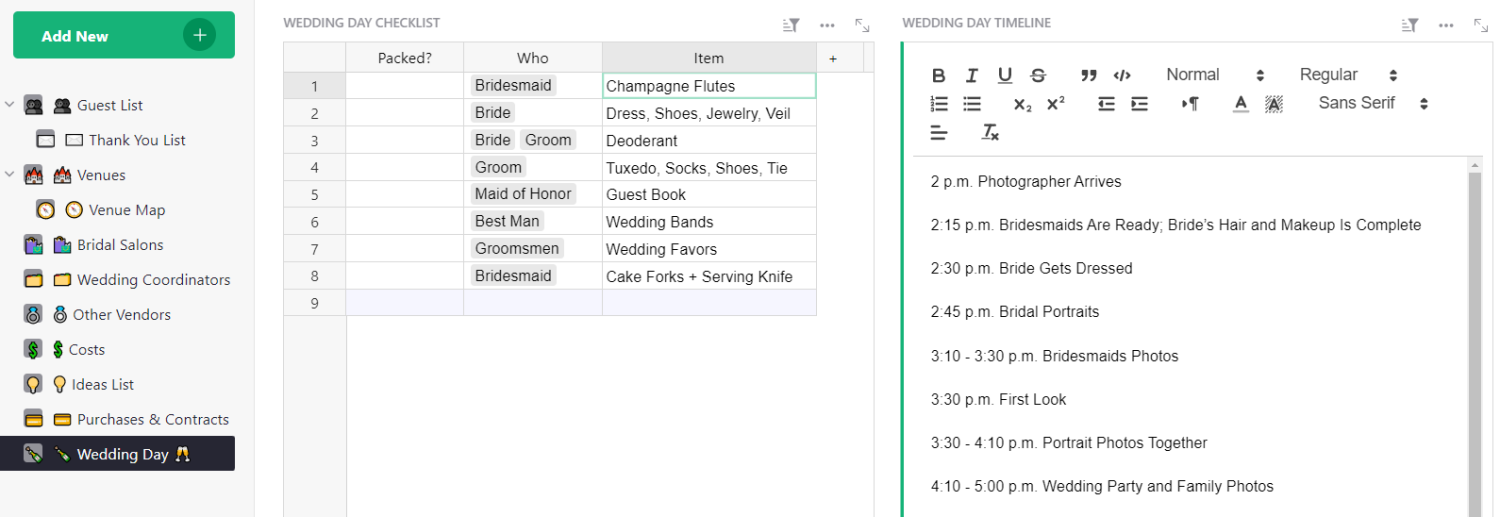Switch text direction to right-to-left
This screenshot has width=1500, height=517.
point(1190,103)
